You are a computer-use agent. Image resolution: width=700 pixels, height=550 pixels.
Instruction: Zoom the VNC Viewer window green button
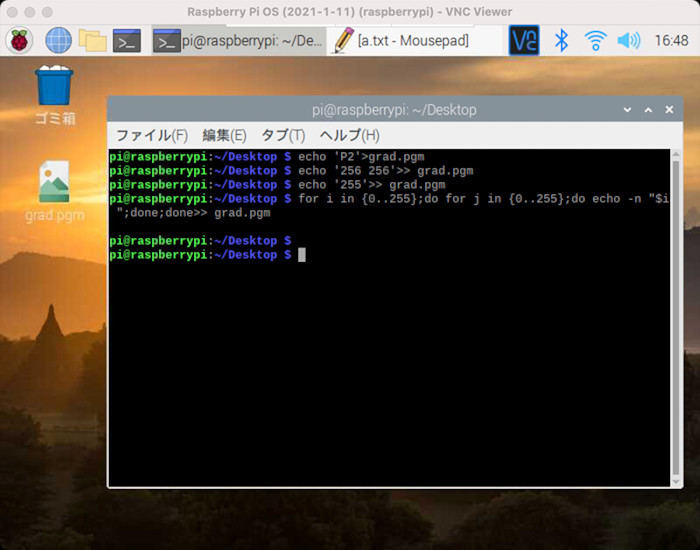click(x=47, y=12)
